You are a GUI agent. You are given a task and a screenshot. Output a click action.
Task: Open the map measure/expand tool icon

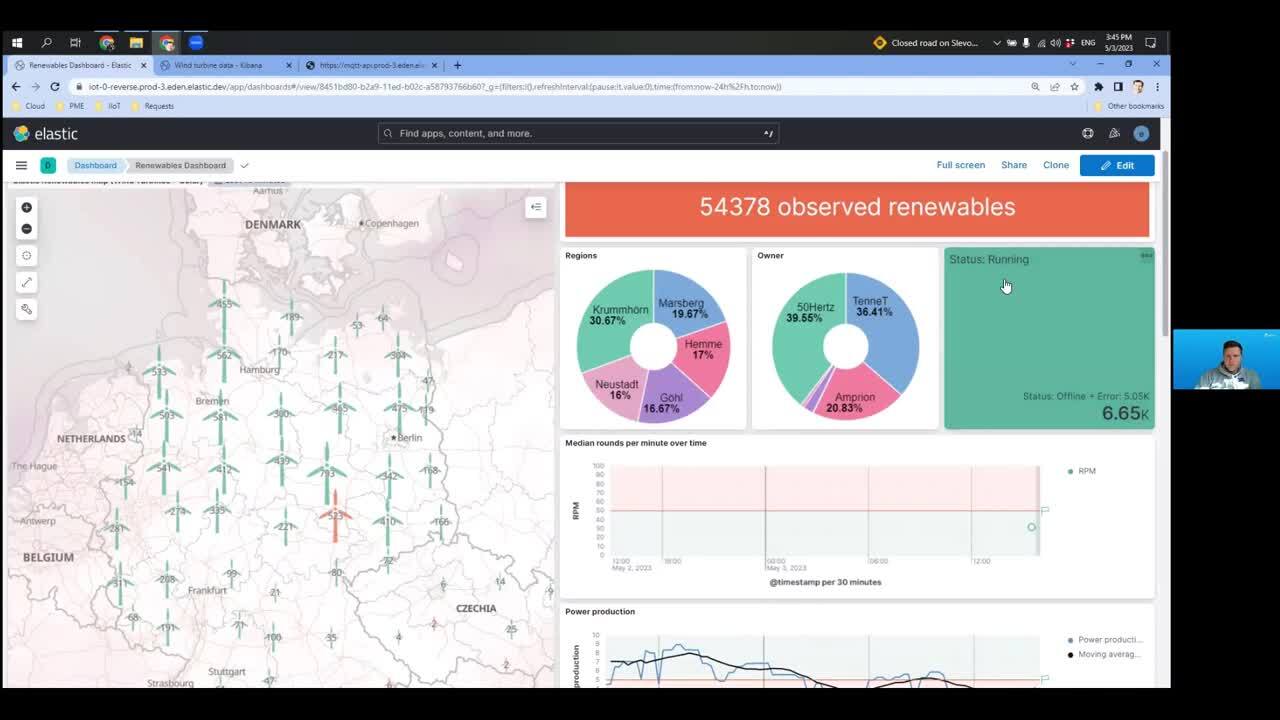[x=27, y=282]
